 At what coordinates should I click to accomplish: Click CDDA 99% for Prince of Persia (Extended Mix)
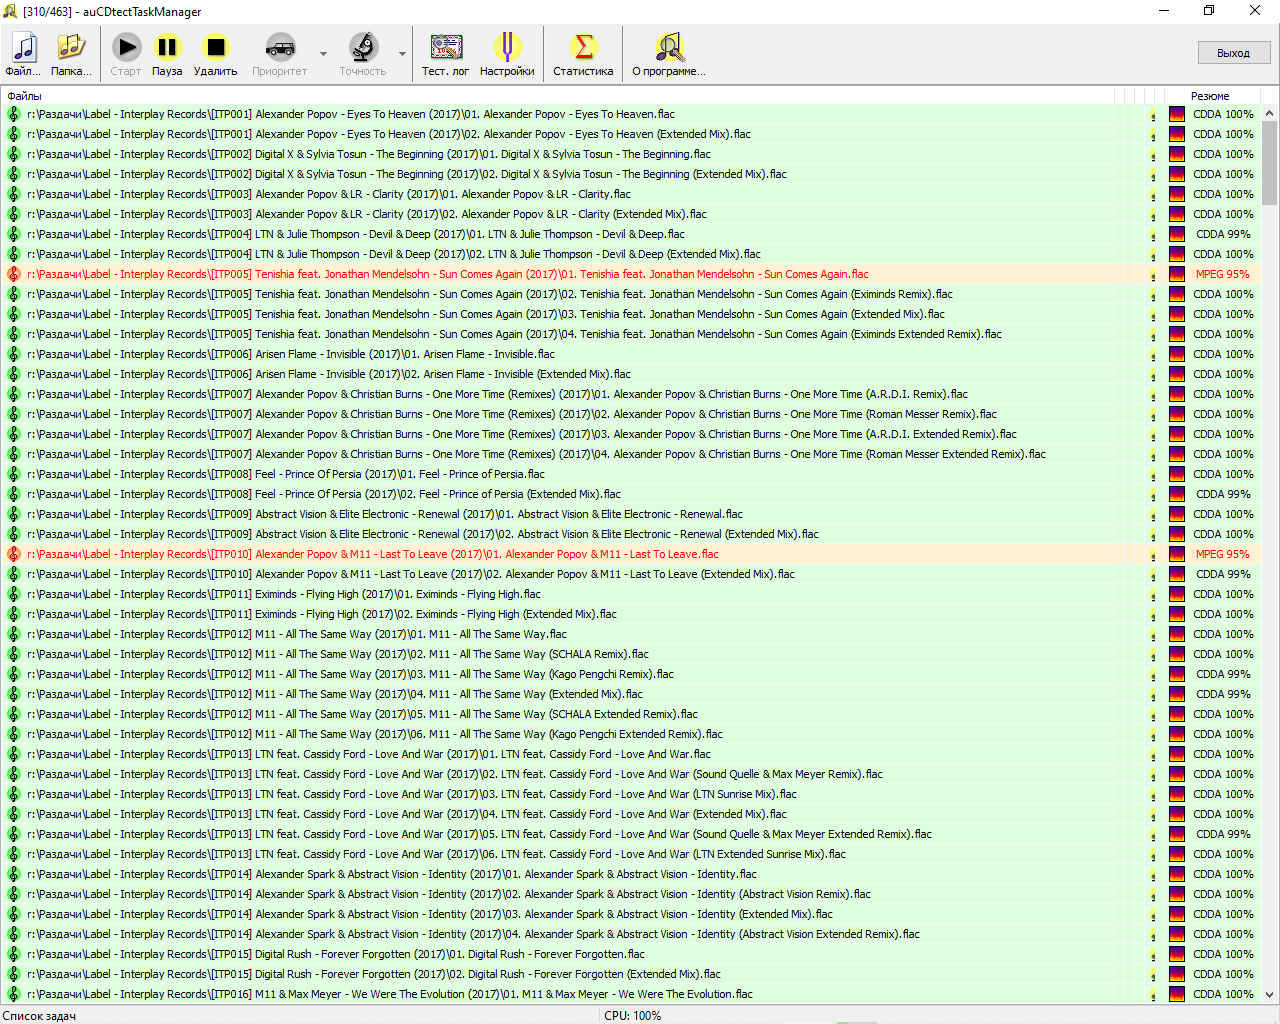[1223, 494]
